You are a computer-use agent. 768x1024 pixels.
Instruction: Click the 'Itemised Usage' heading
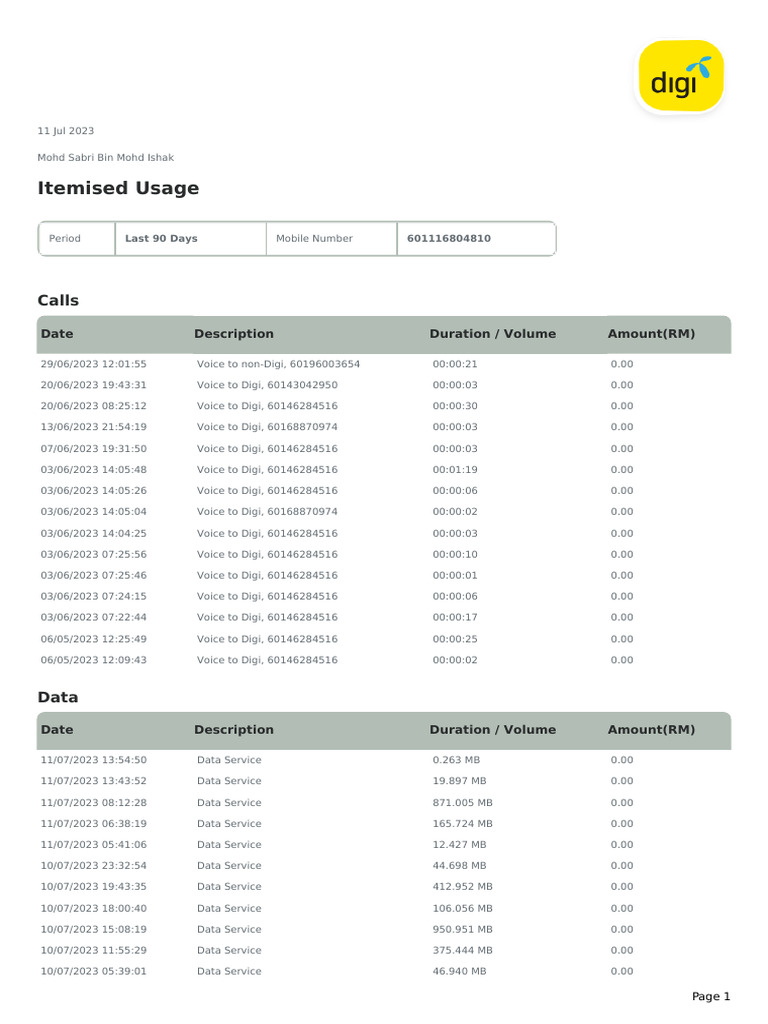tap(118, 188)
